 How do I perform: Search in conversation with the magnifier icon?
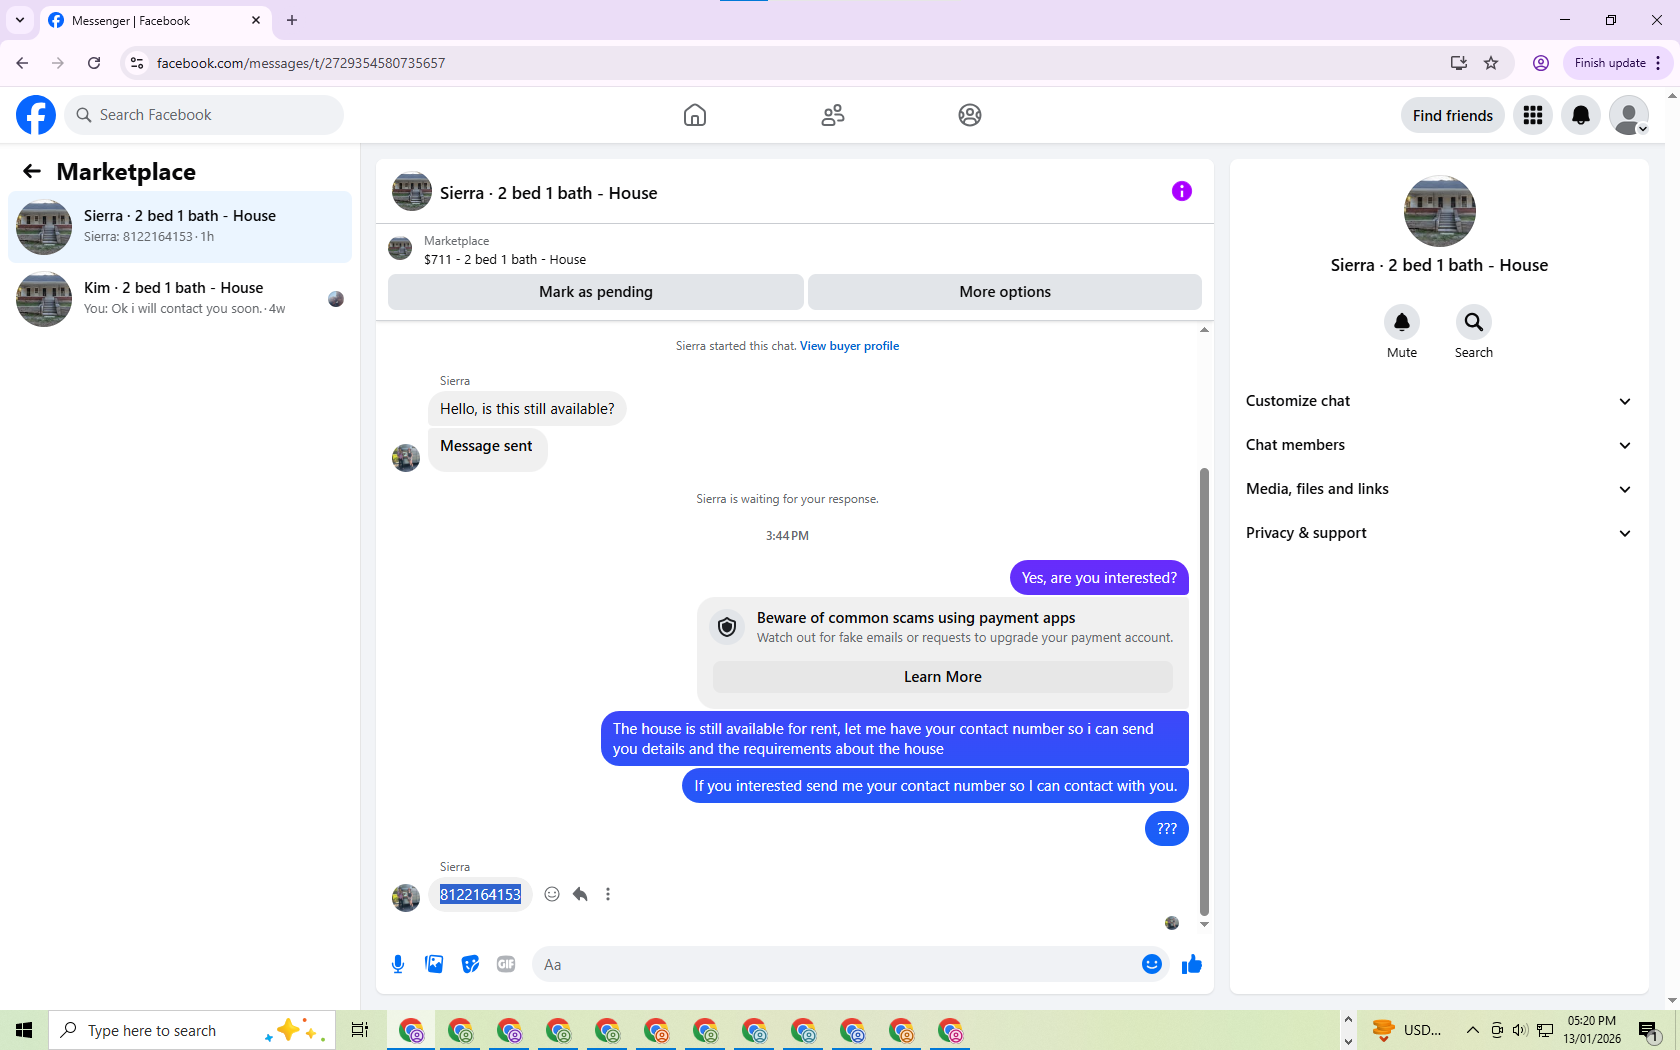click(x=1474, y=322)
